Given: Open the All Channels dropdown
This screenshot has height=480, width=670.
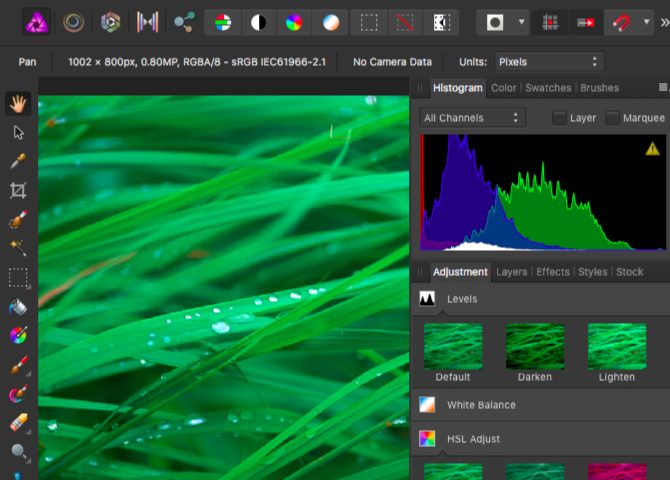Looking at the screenshot, I should pos(473,118).
